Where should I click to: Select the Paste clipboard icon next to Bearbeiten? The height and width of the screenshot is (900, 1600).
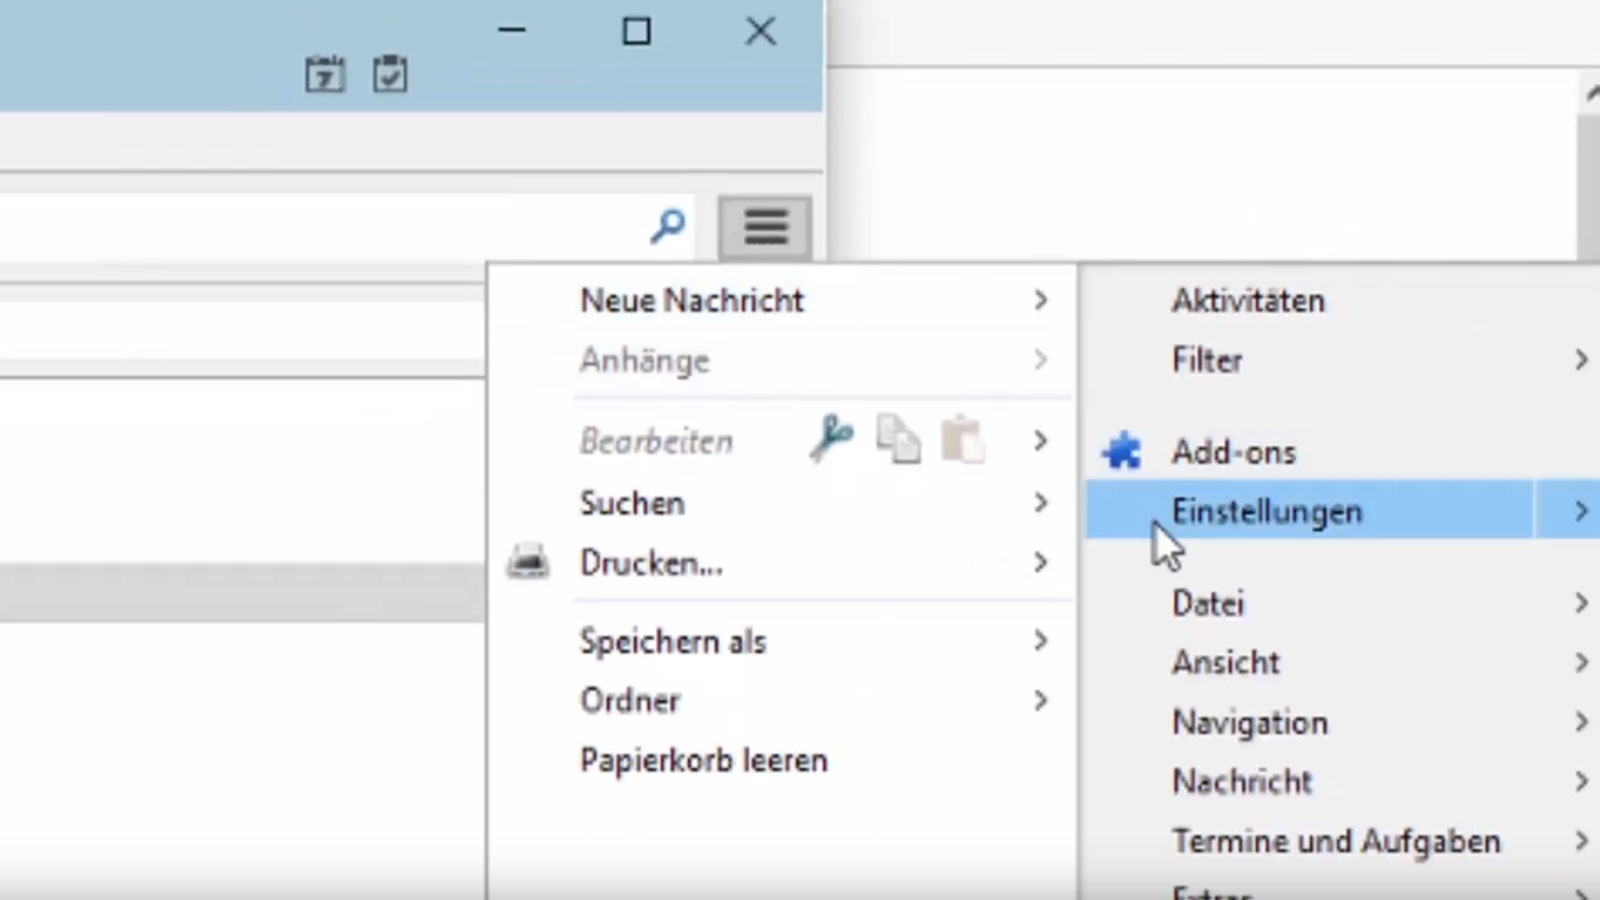[x=962, y=440]
